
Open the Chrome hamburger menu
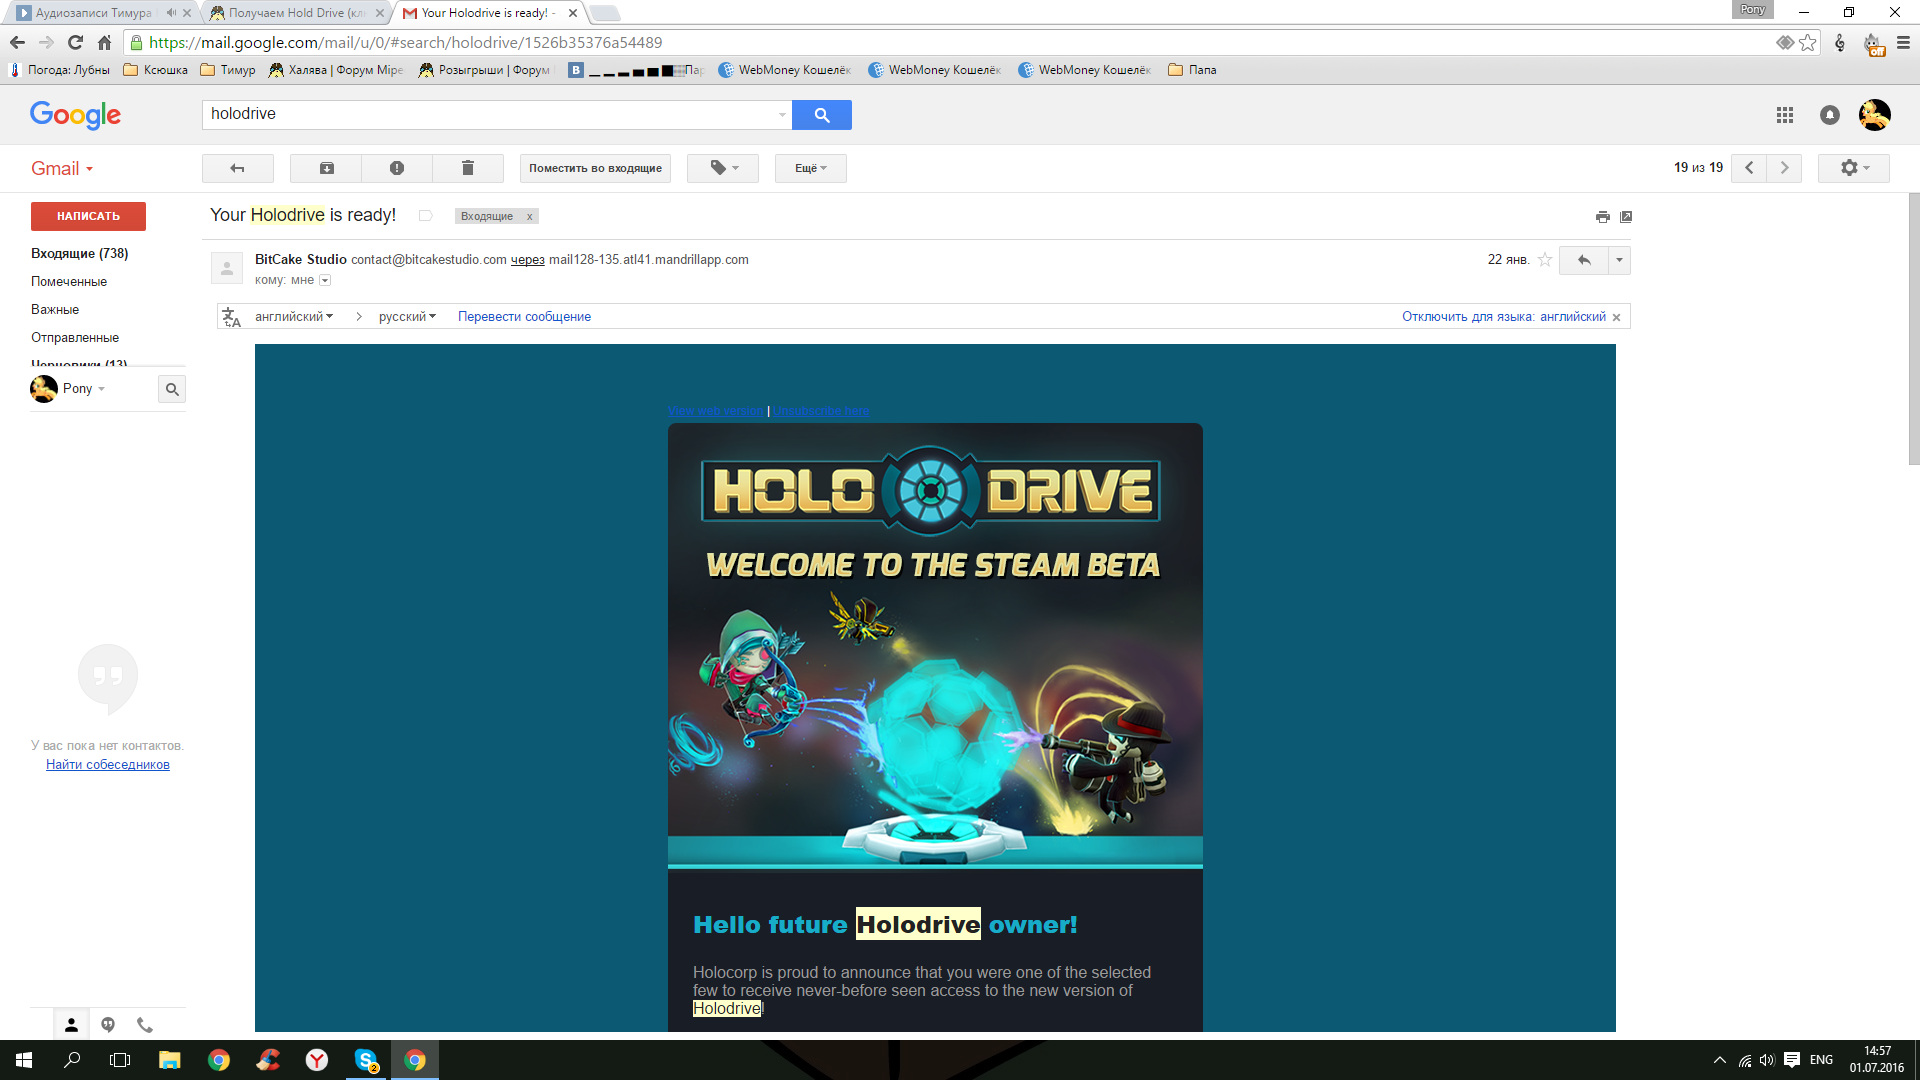click(1903, 43)
